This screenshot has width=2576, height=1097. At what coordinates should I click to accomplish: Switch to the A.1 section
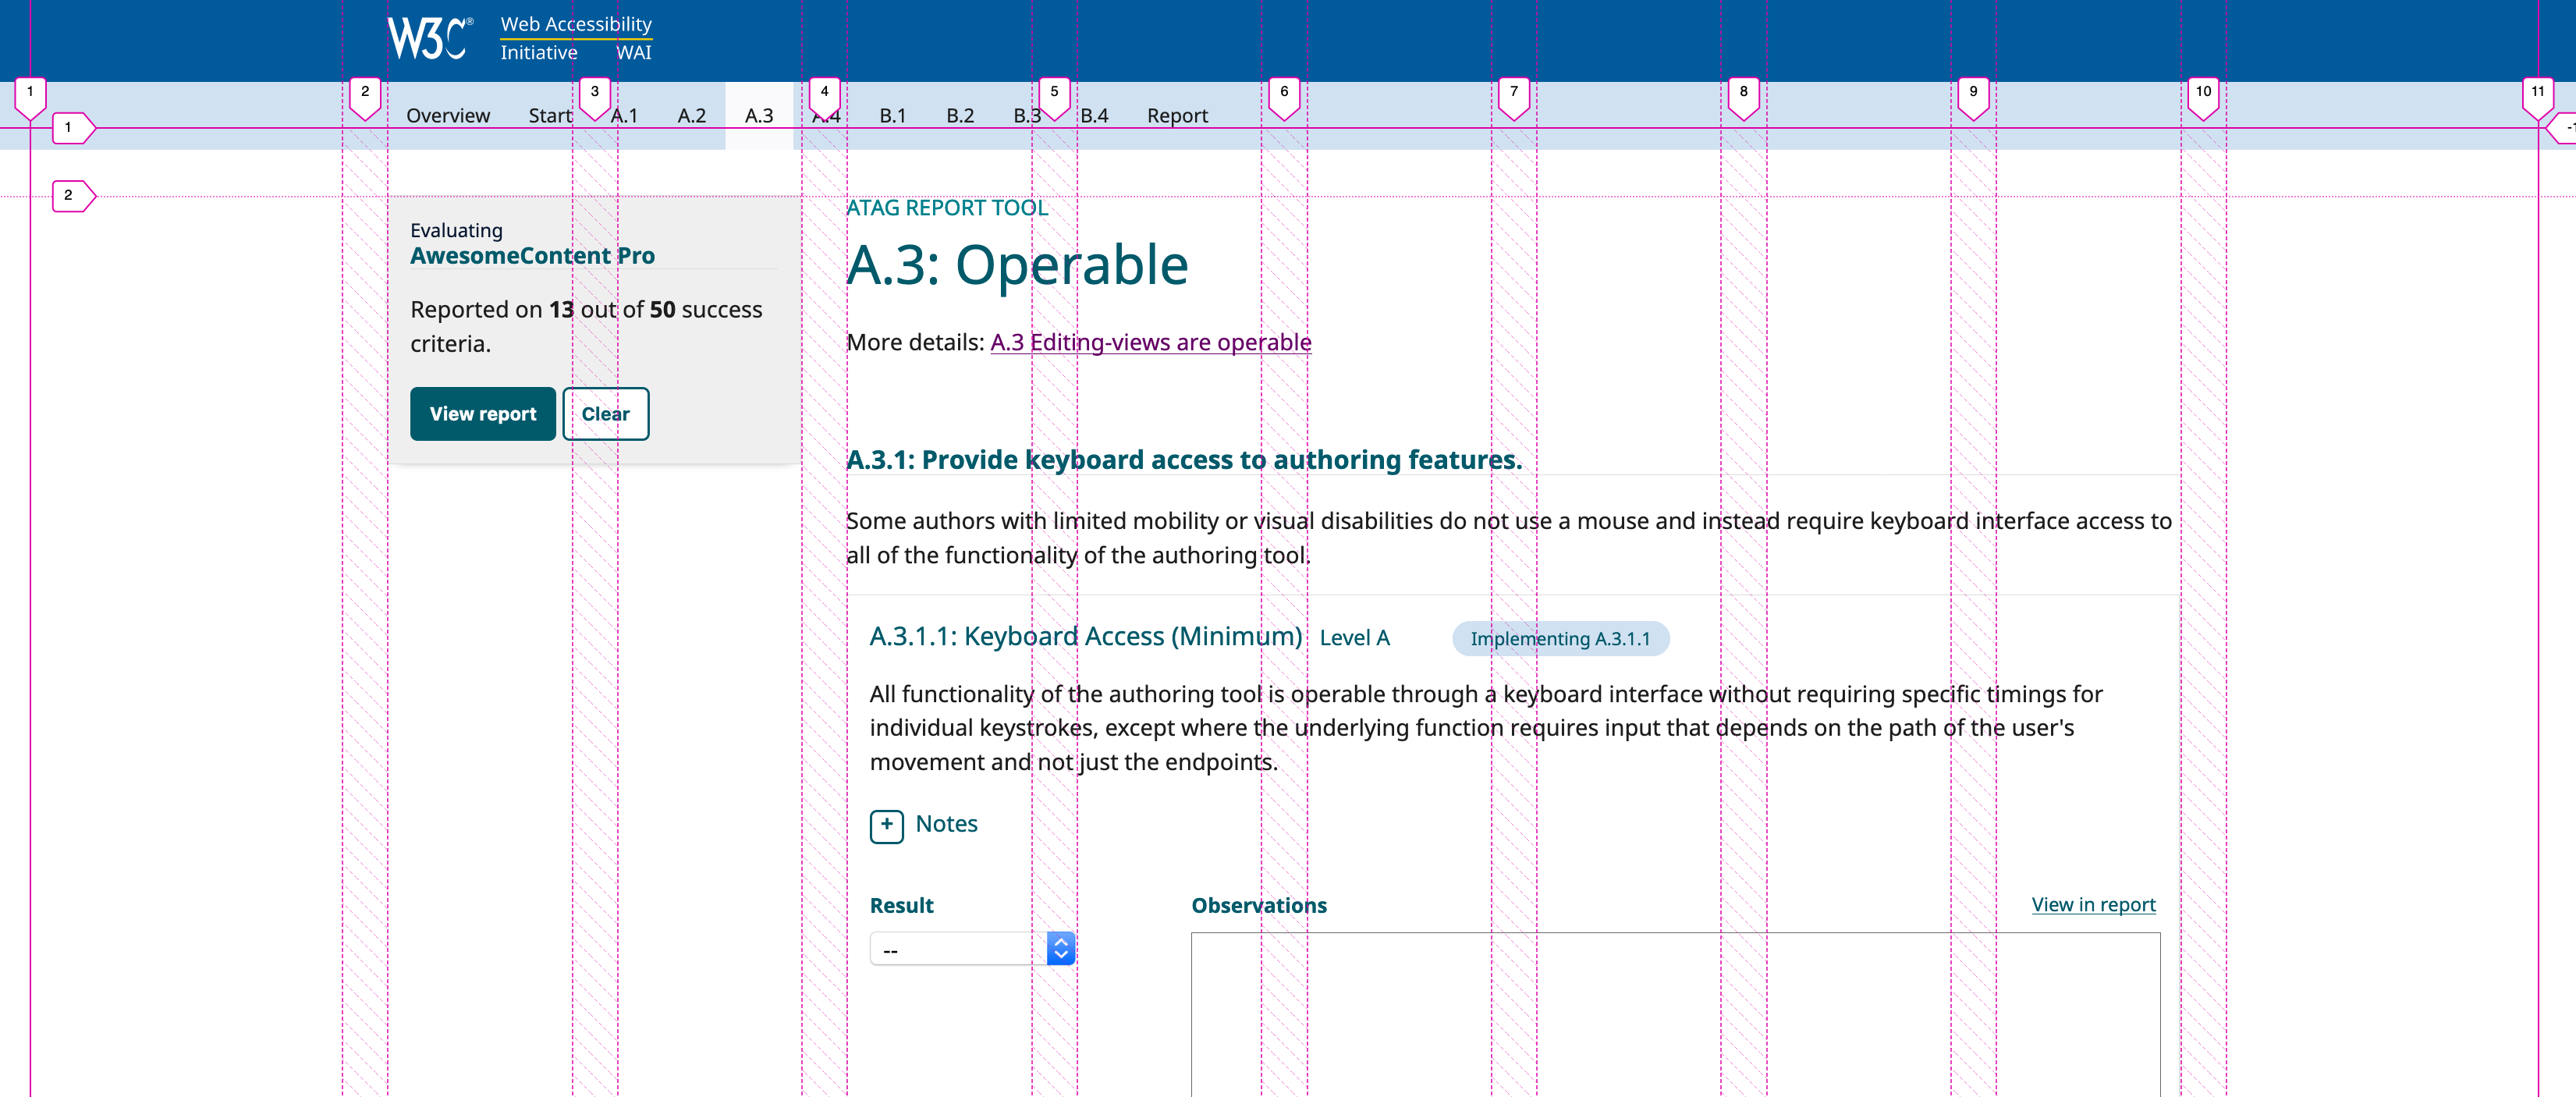[x=624, y=115]
